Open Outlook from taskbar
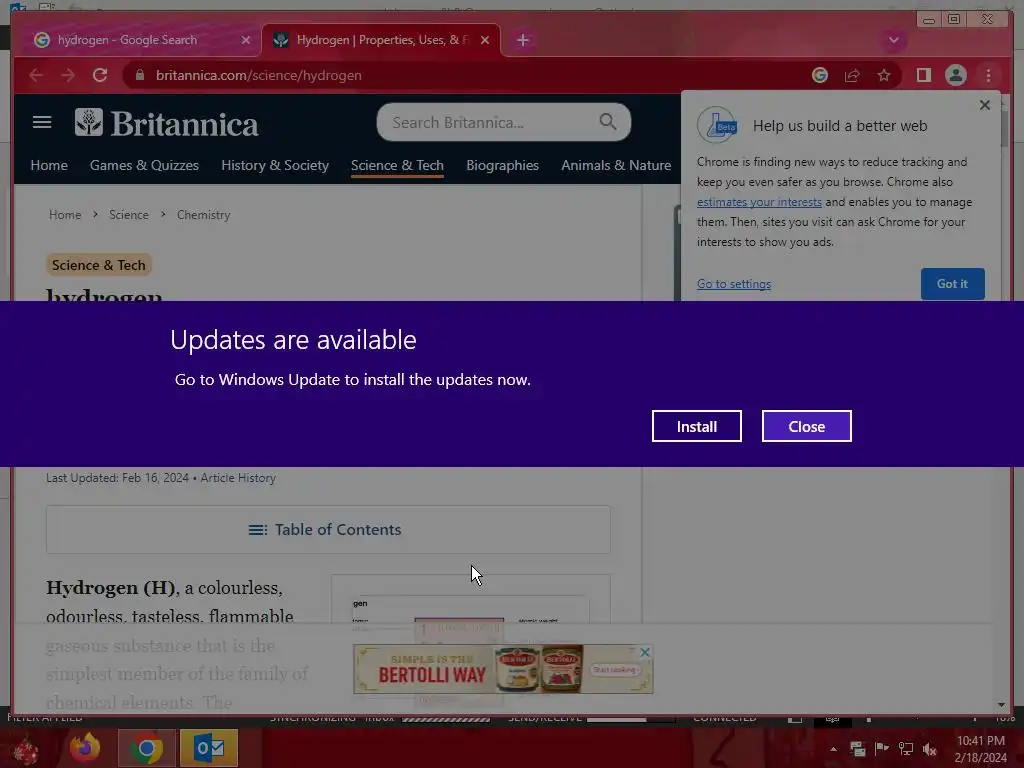 [x=209, y=748]
